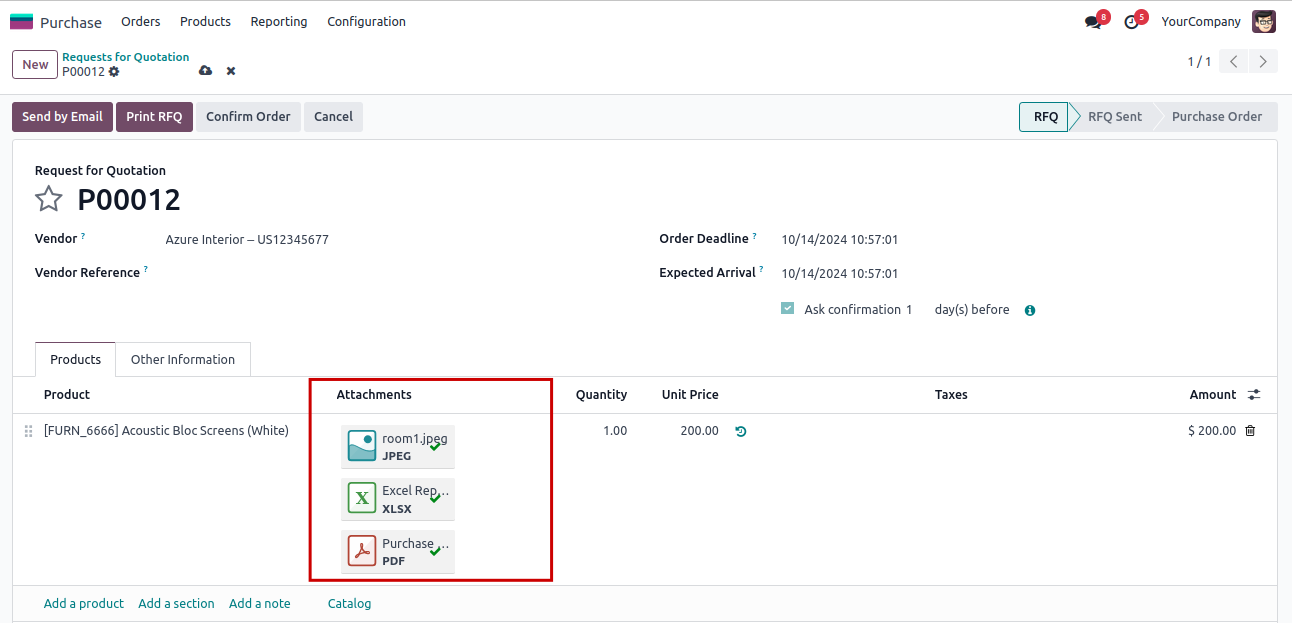Viewport: 1292px width, 623px height.
Task: Click the reset unit price icon
Action: click(x=740, y=431)
